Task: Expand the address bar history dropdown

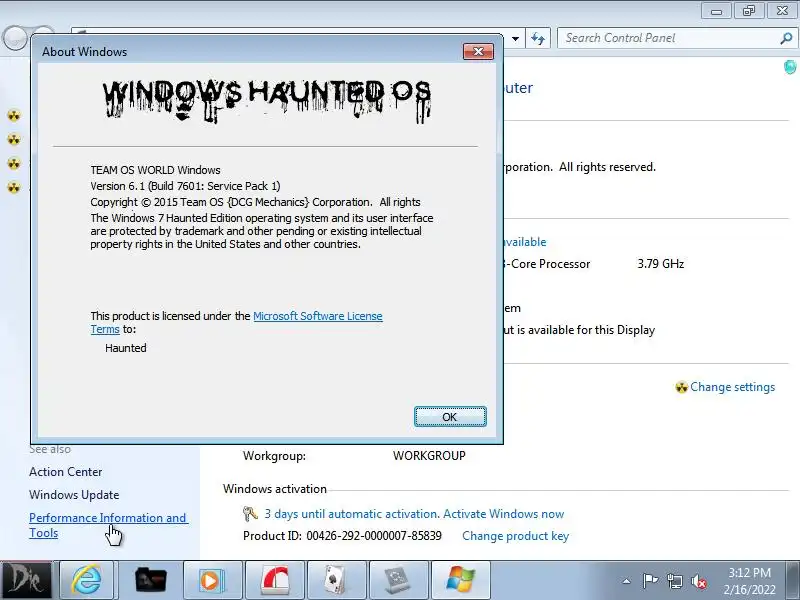Action: (515, 39)
